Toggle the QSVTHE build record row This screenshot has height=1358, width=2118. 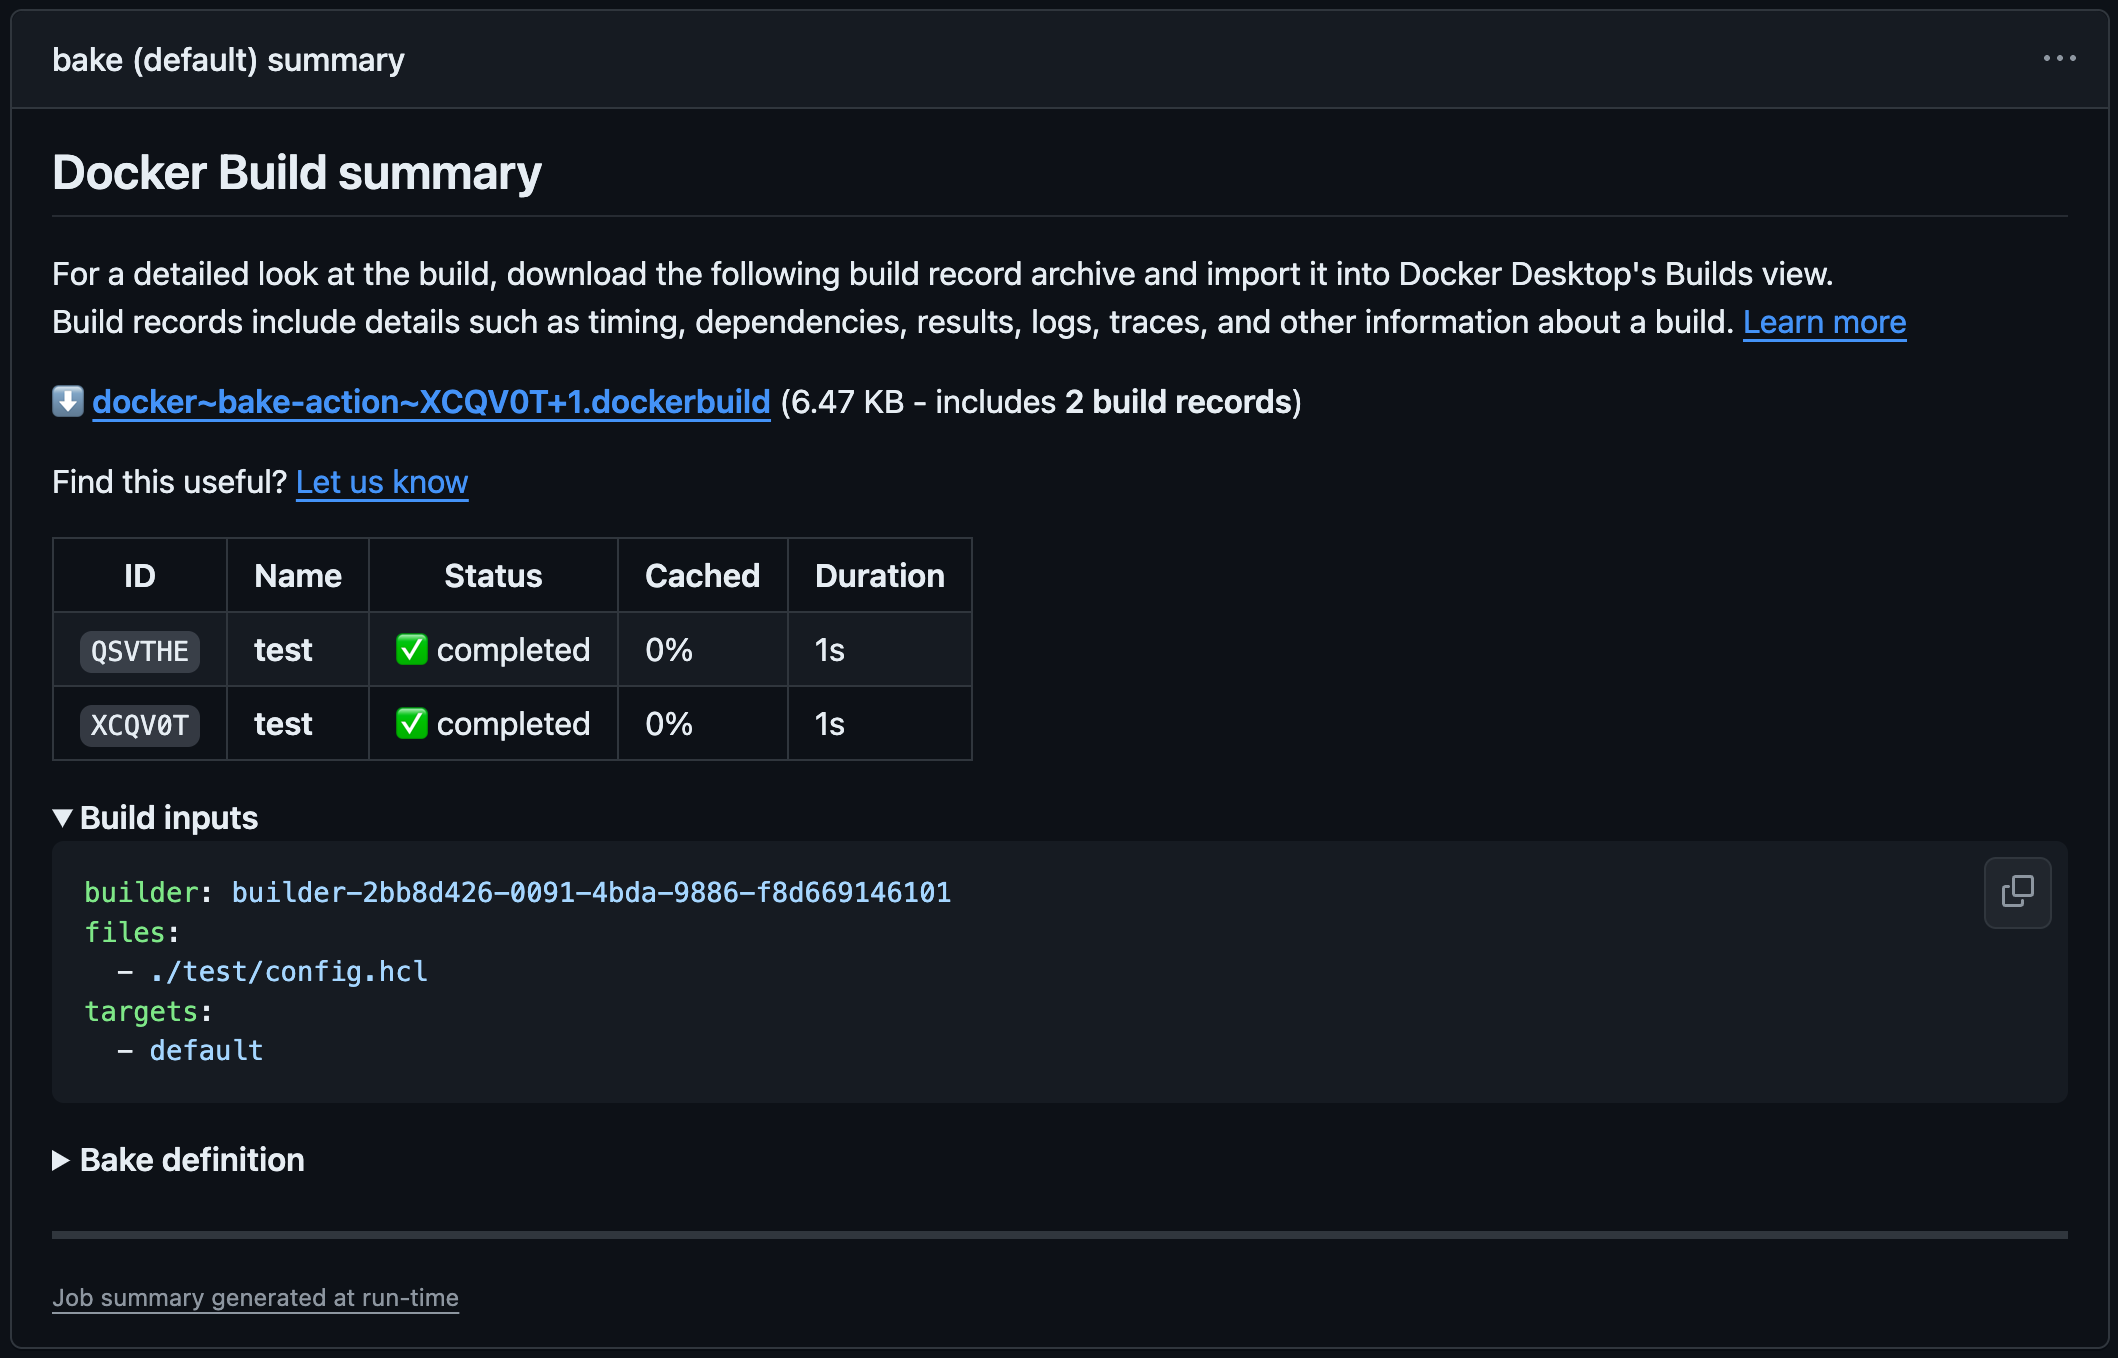click(140, 650)
